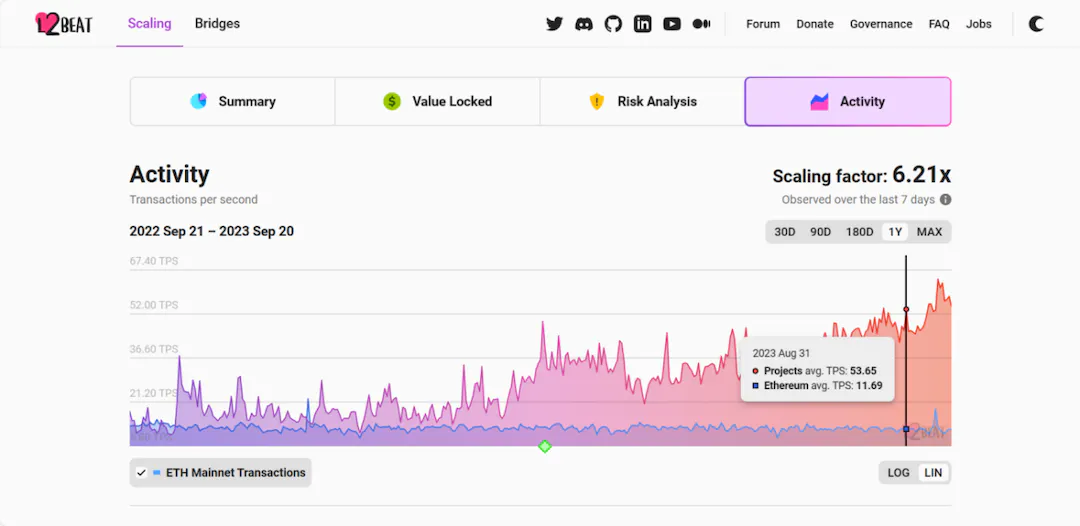Click the L2BEAT logo
The image size is (1080, 526).
coord(63,23)
